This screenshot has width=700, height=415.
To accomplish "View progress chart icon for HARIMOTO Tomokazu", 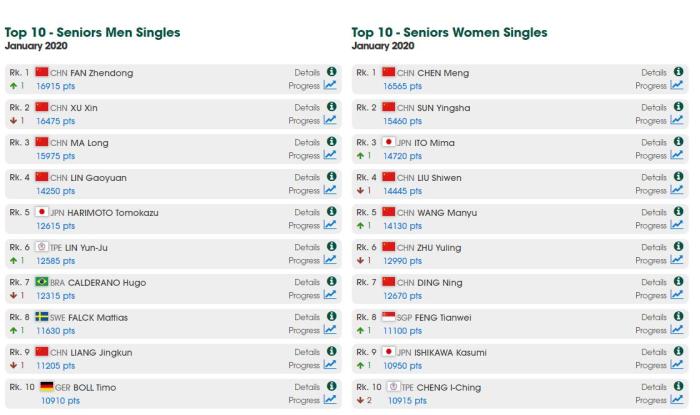I will click(x=330, y=225).
